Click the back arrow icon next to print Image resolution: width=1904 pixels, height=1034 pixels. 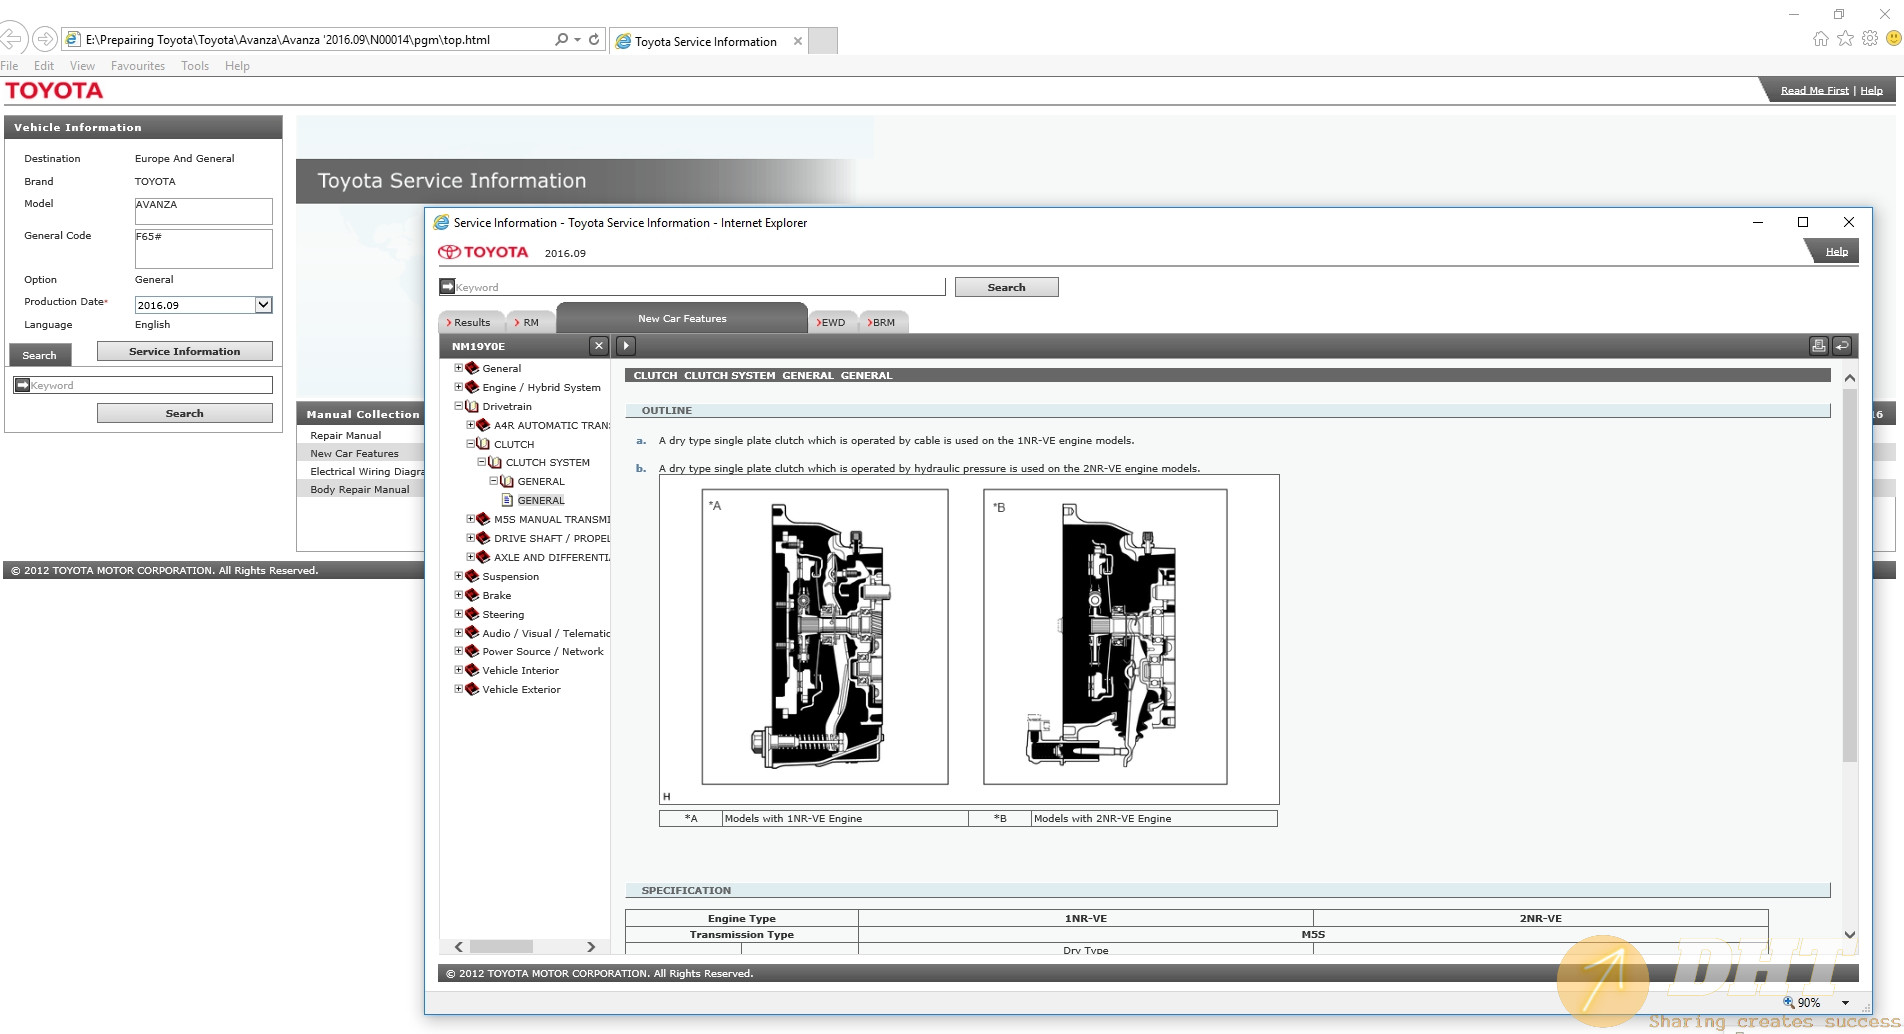[x=1842, y=346]
